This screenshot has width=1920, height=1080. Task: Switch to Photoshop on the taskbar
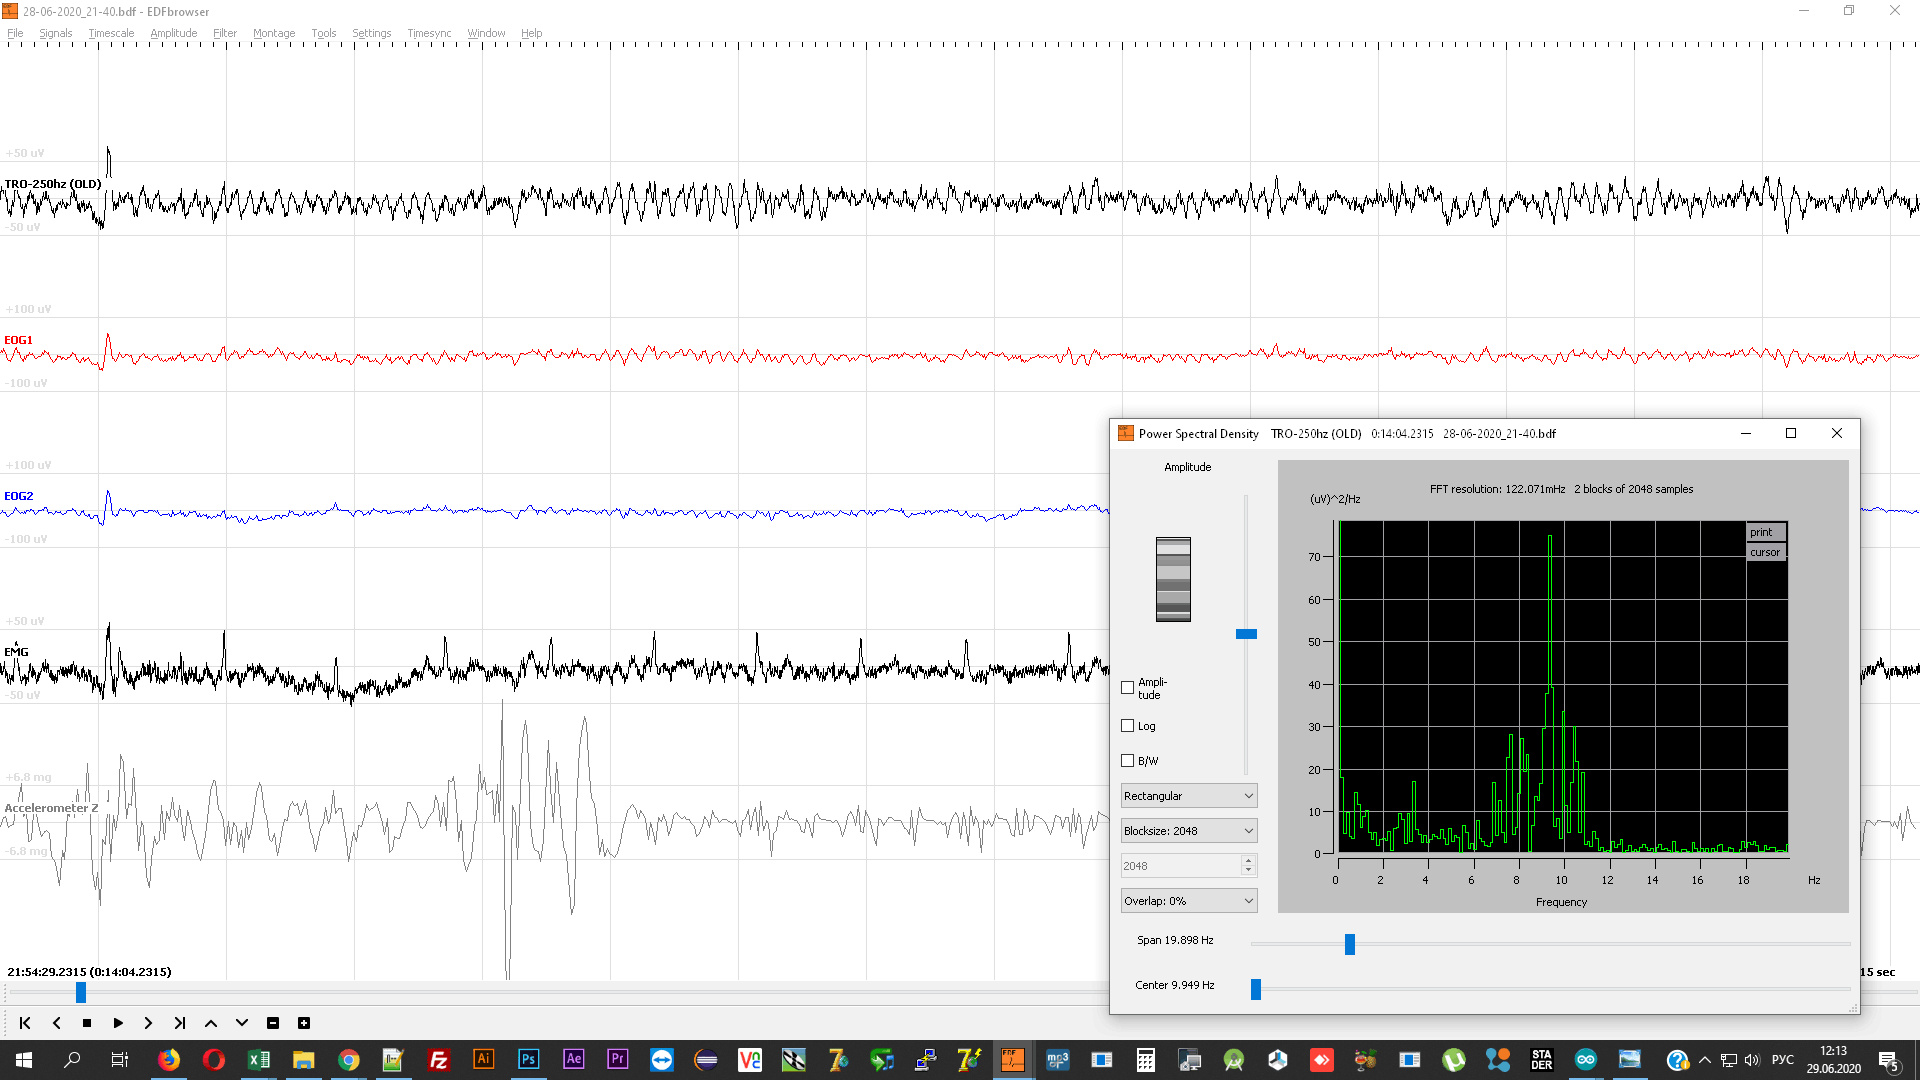528,1060
